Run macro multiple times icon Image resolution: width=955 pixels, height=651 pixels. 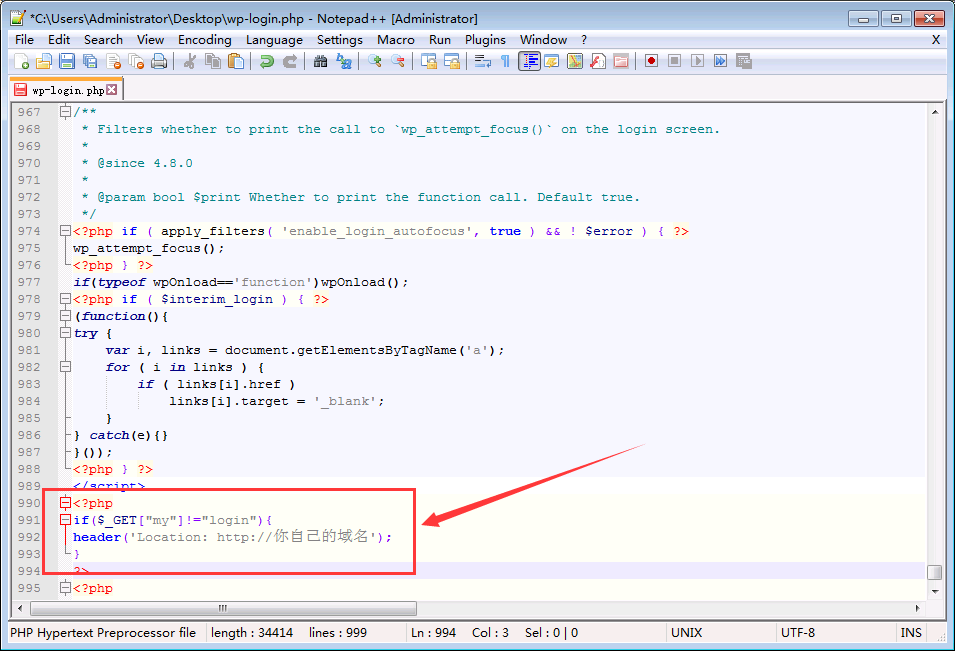pos(721,62)
